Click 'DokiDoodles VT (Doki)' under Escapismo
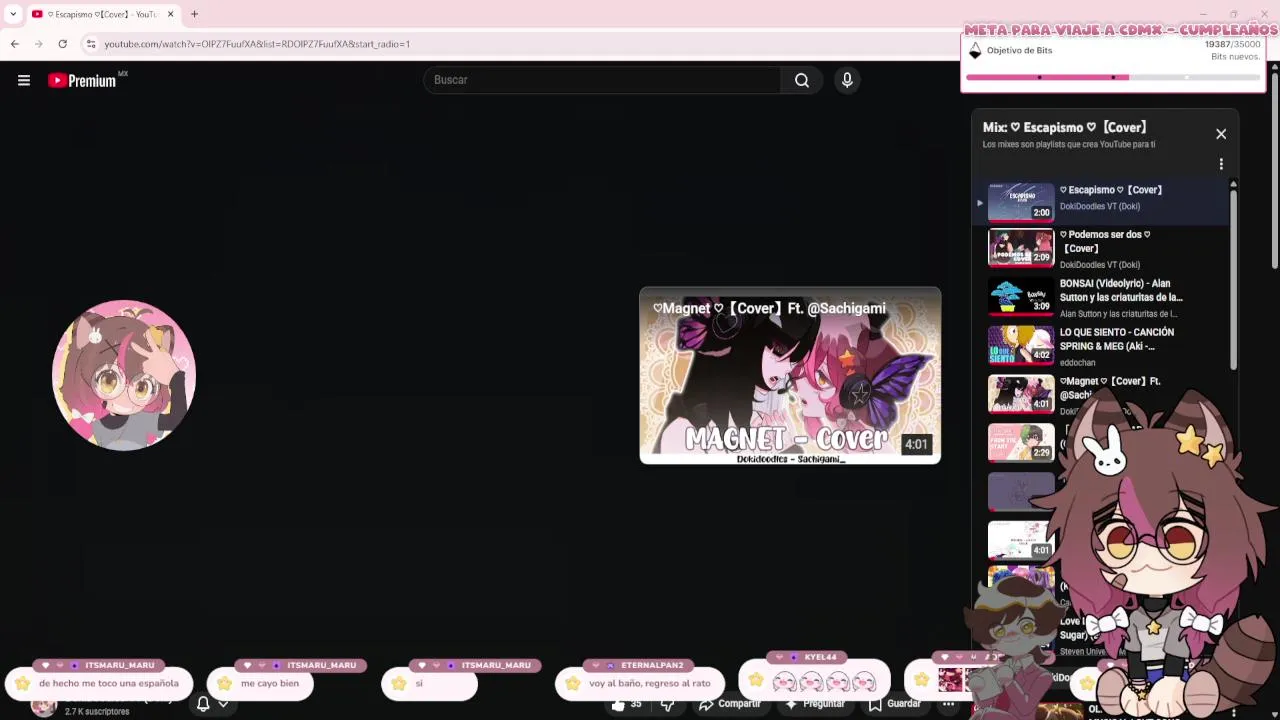The width and height of the screenshot is (1280, 720). point(1100,207)
